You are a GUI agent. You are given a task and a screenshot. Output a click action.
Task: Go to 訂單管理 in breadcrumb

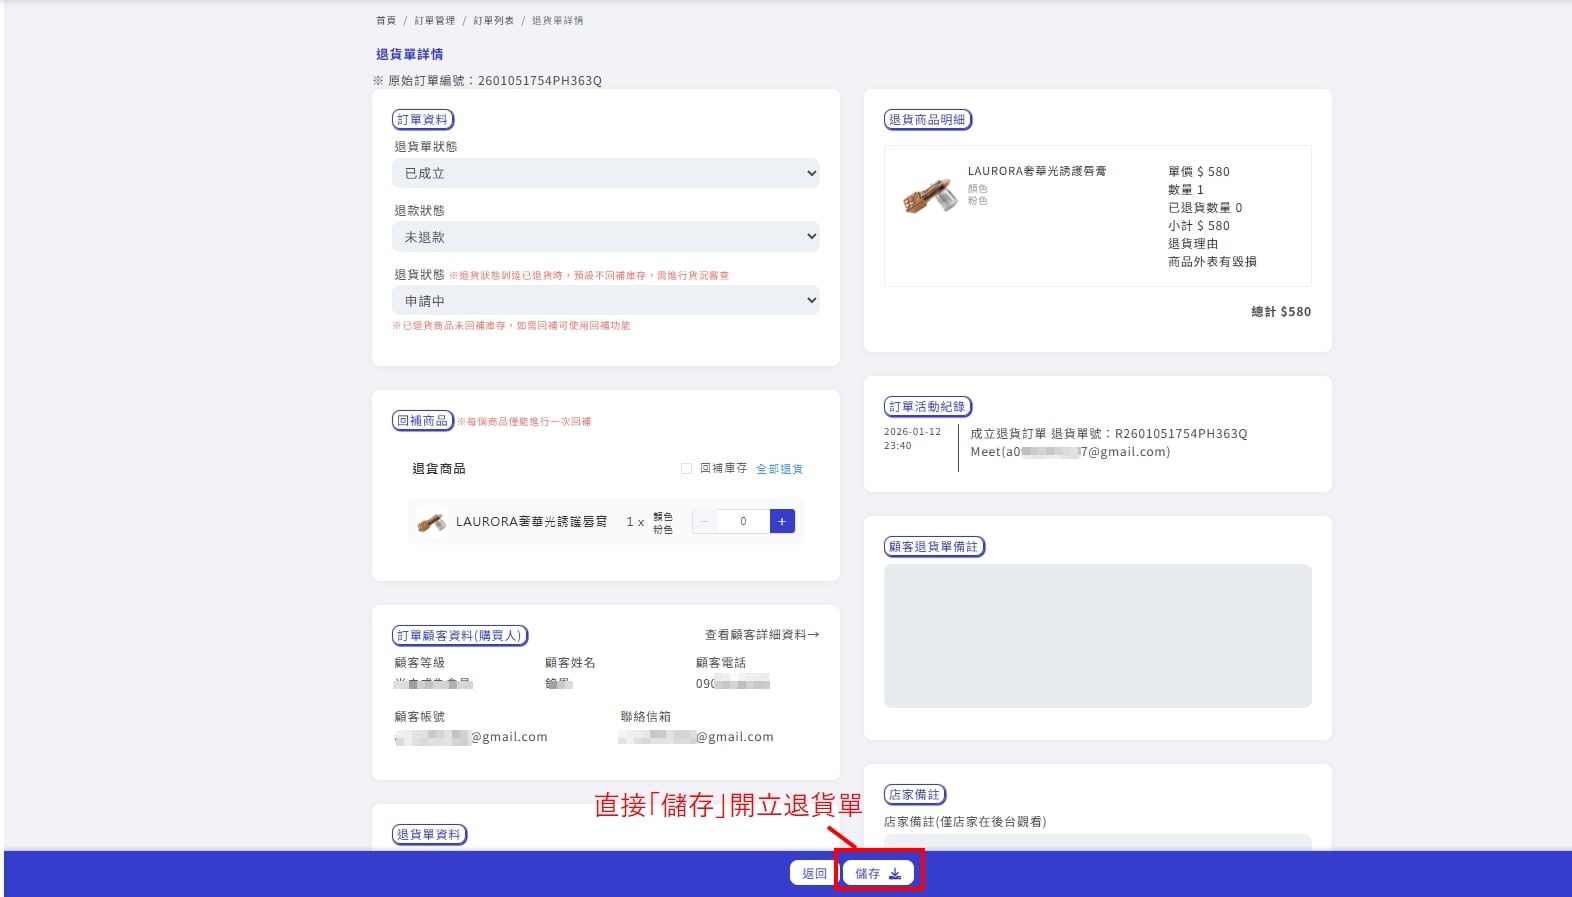click(x=435, y=20)
